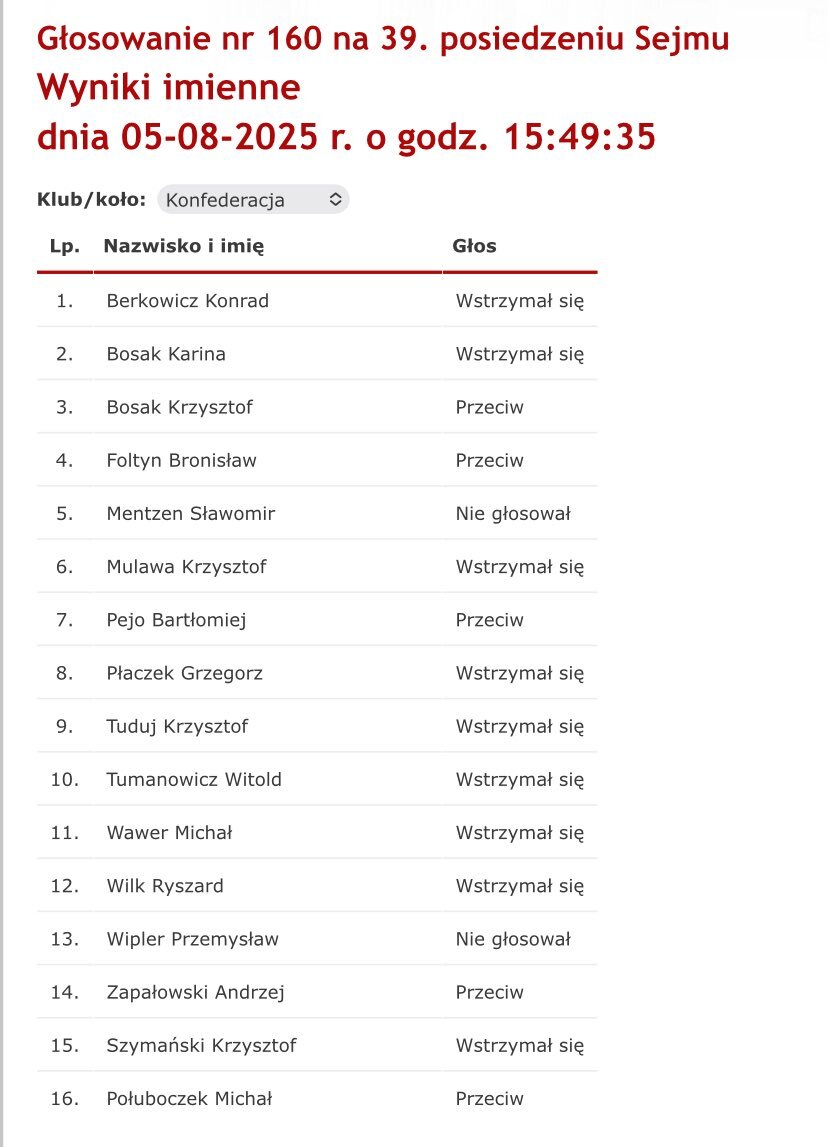Click the 'Nazwisko i imię' column header

click(x=184, y=246)
